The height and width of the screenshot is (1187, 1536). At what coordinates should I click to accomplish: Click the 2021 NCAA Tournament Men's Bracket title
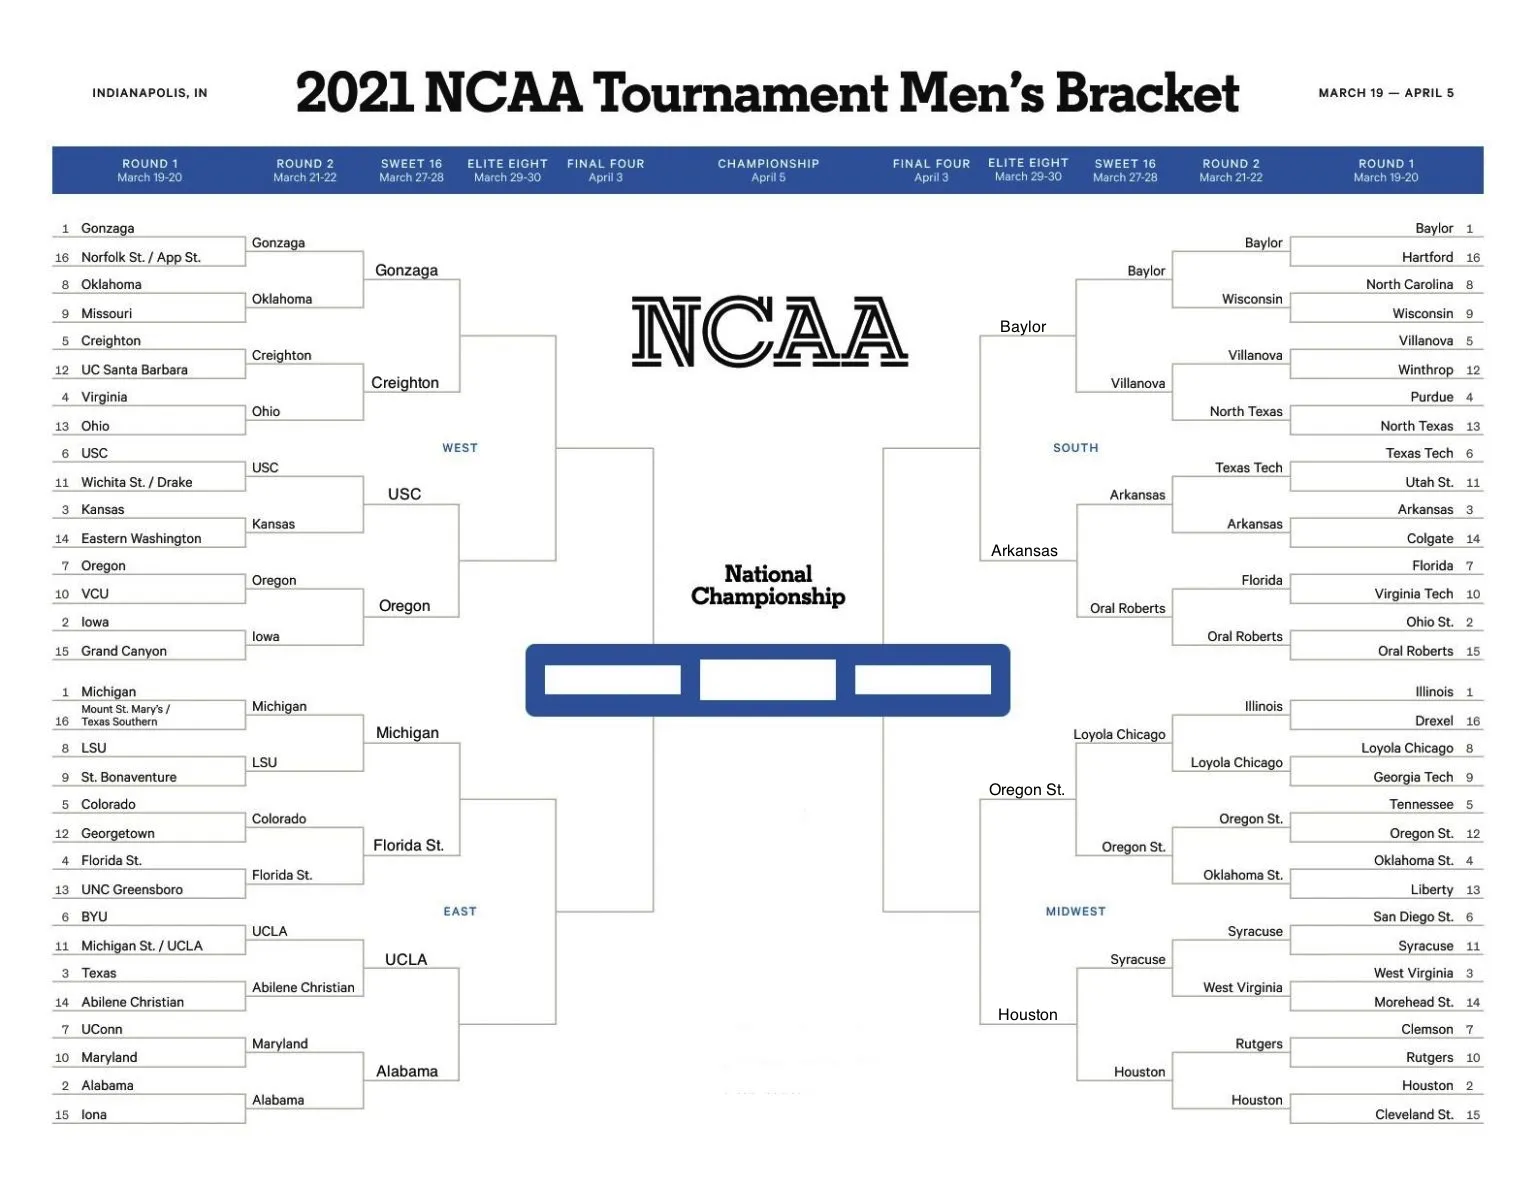[767, 93]
